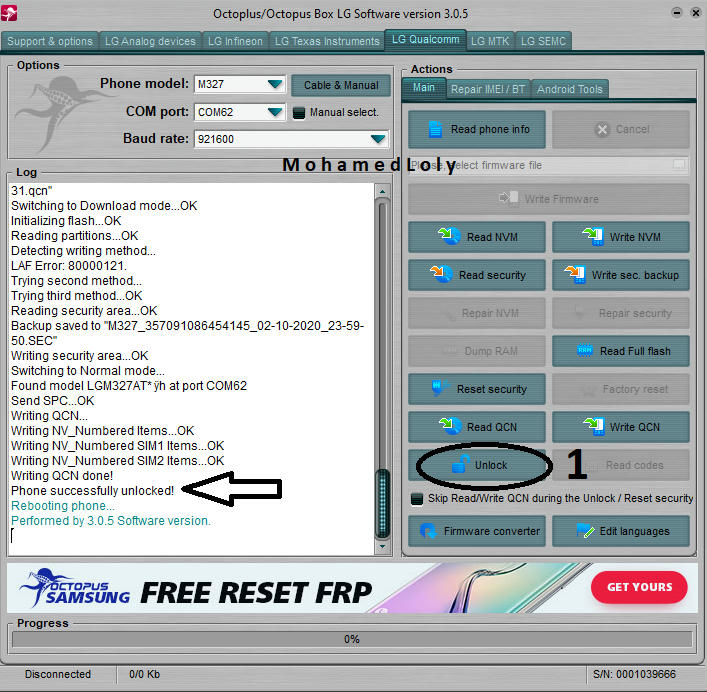
Task: Click the Read security icon
Action: [441, 274]
